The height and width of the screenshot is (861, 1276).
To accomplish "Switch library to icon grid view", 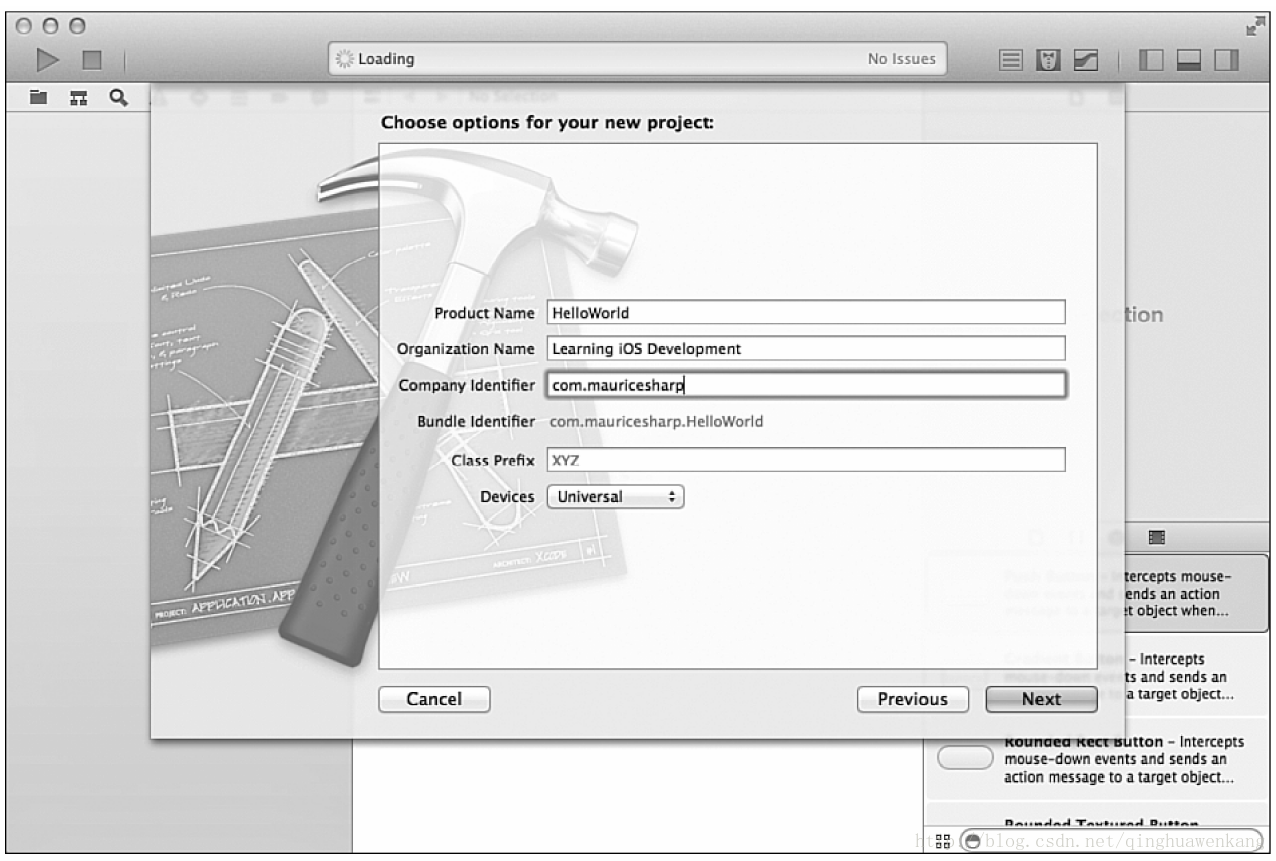I will coord(943,842).
